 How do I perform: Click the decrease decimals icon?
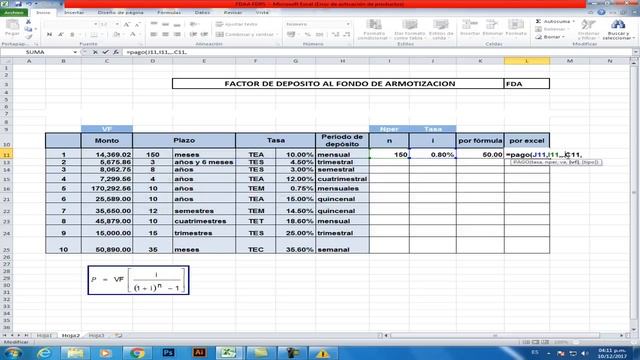[x=347, y=35]
